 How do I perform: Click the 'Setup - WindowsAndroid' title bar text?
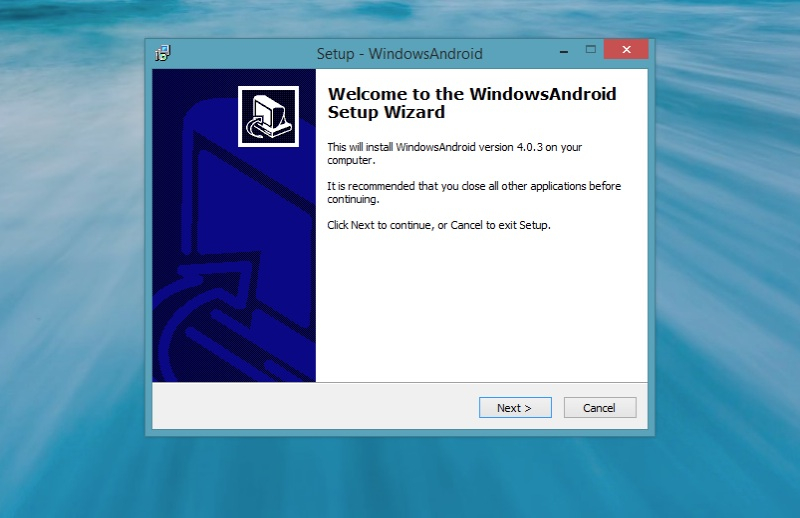click(x=399, y=54)
